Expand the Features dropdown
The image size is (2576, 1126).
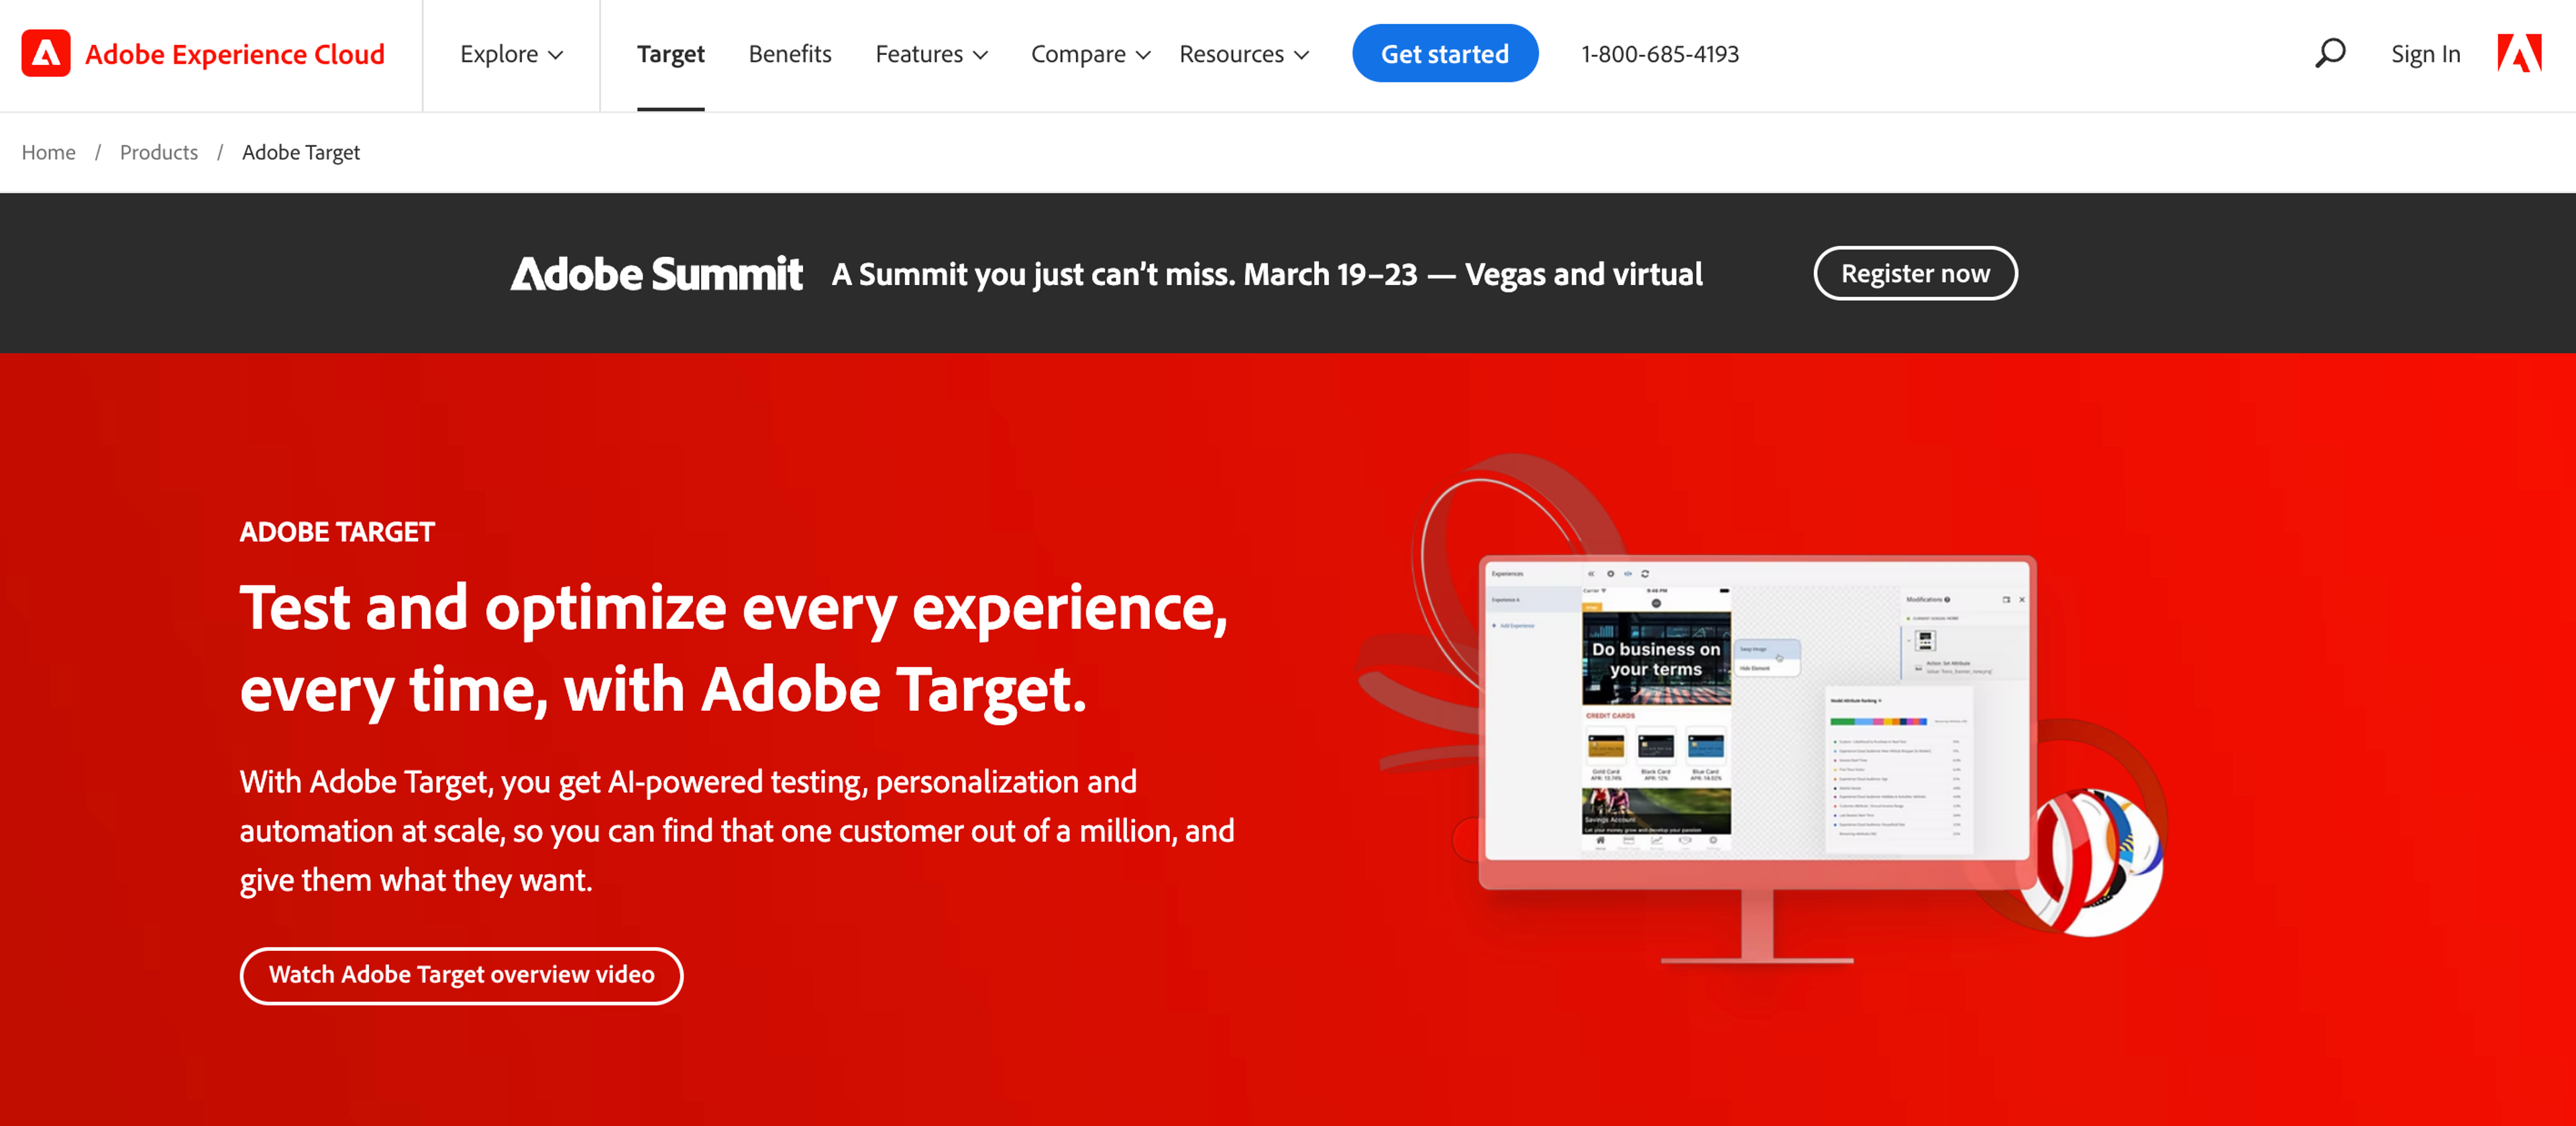coord(931,54)
